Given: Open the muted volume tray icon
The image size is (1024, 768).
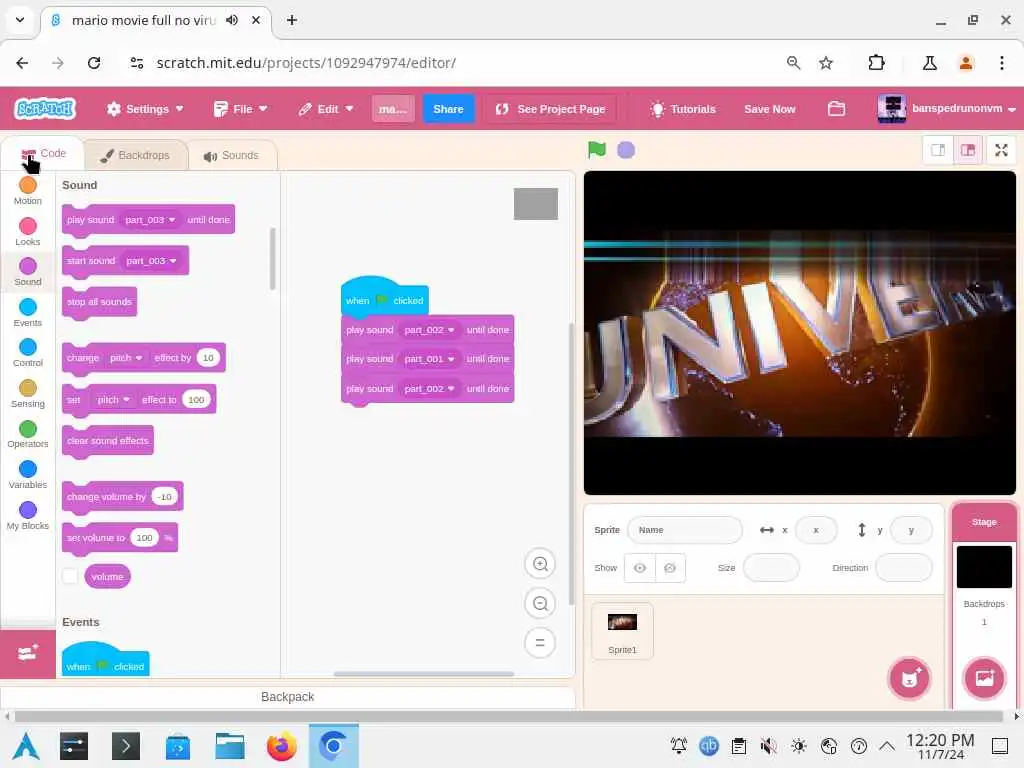Looking at the screenshot, I should 768,745.
